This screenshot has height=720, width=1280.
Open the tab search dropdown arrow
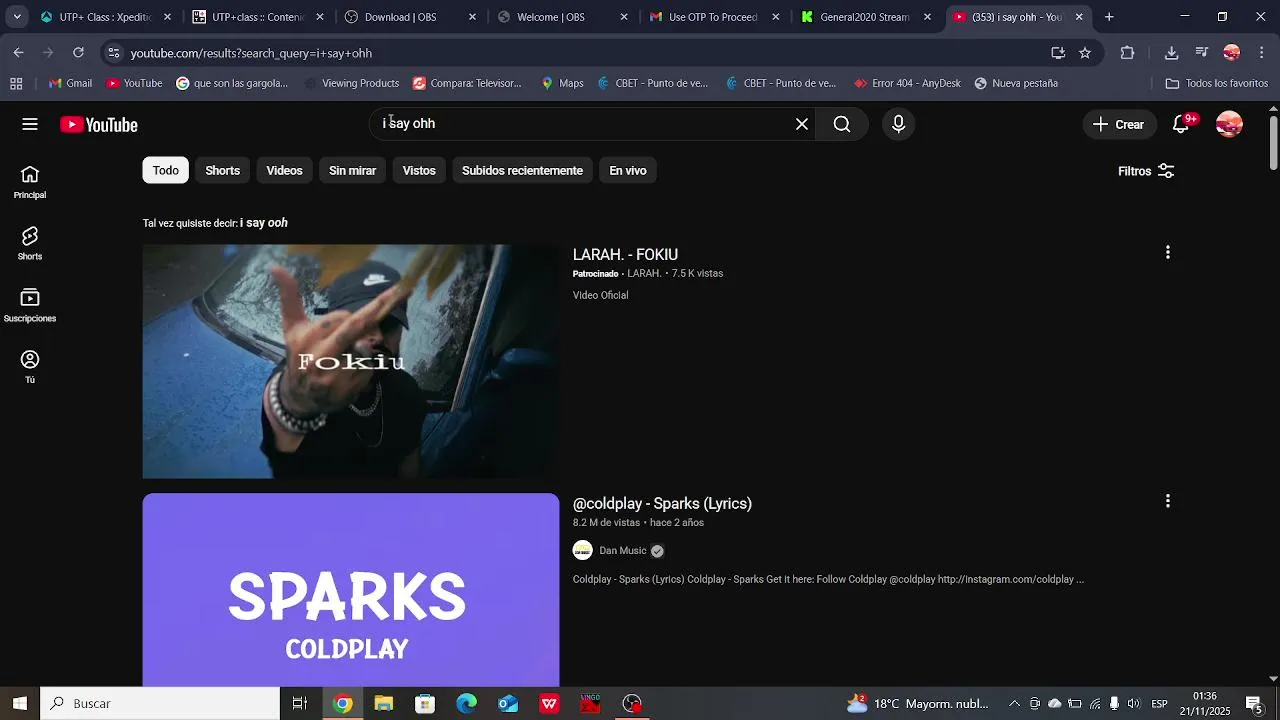click(17, 17)
